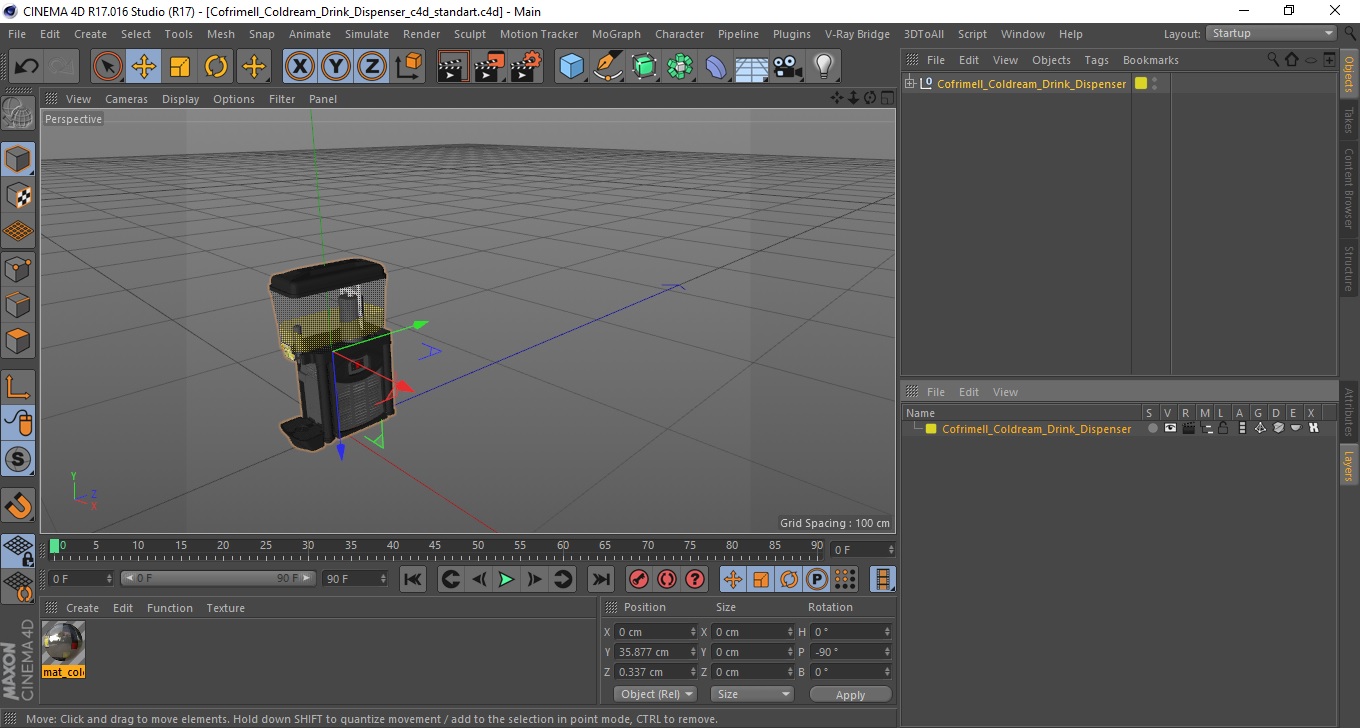Expand Cofrimell_Coldream_Drink_Dispenser object tree node
Screen dimensions: 1360x728
click(910, 83)
